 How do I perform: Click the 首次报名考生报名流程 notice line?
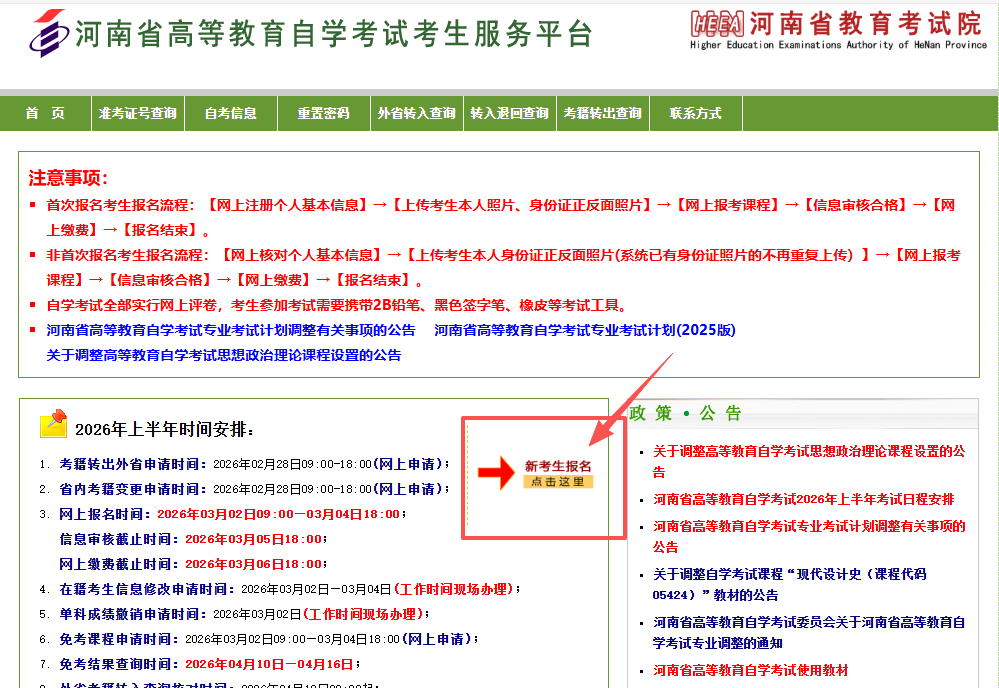coord(501,217)
